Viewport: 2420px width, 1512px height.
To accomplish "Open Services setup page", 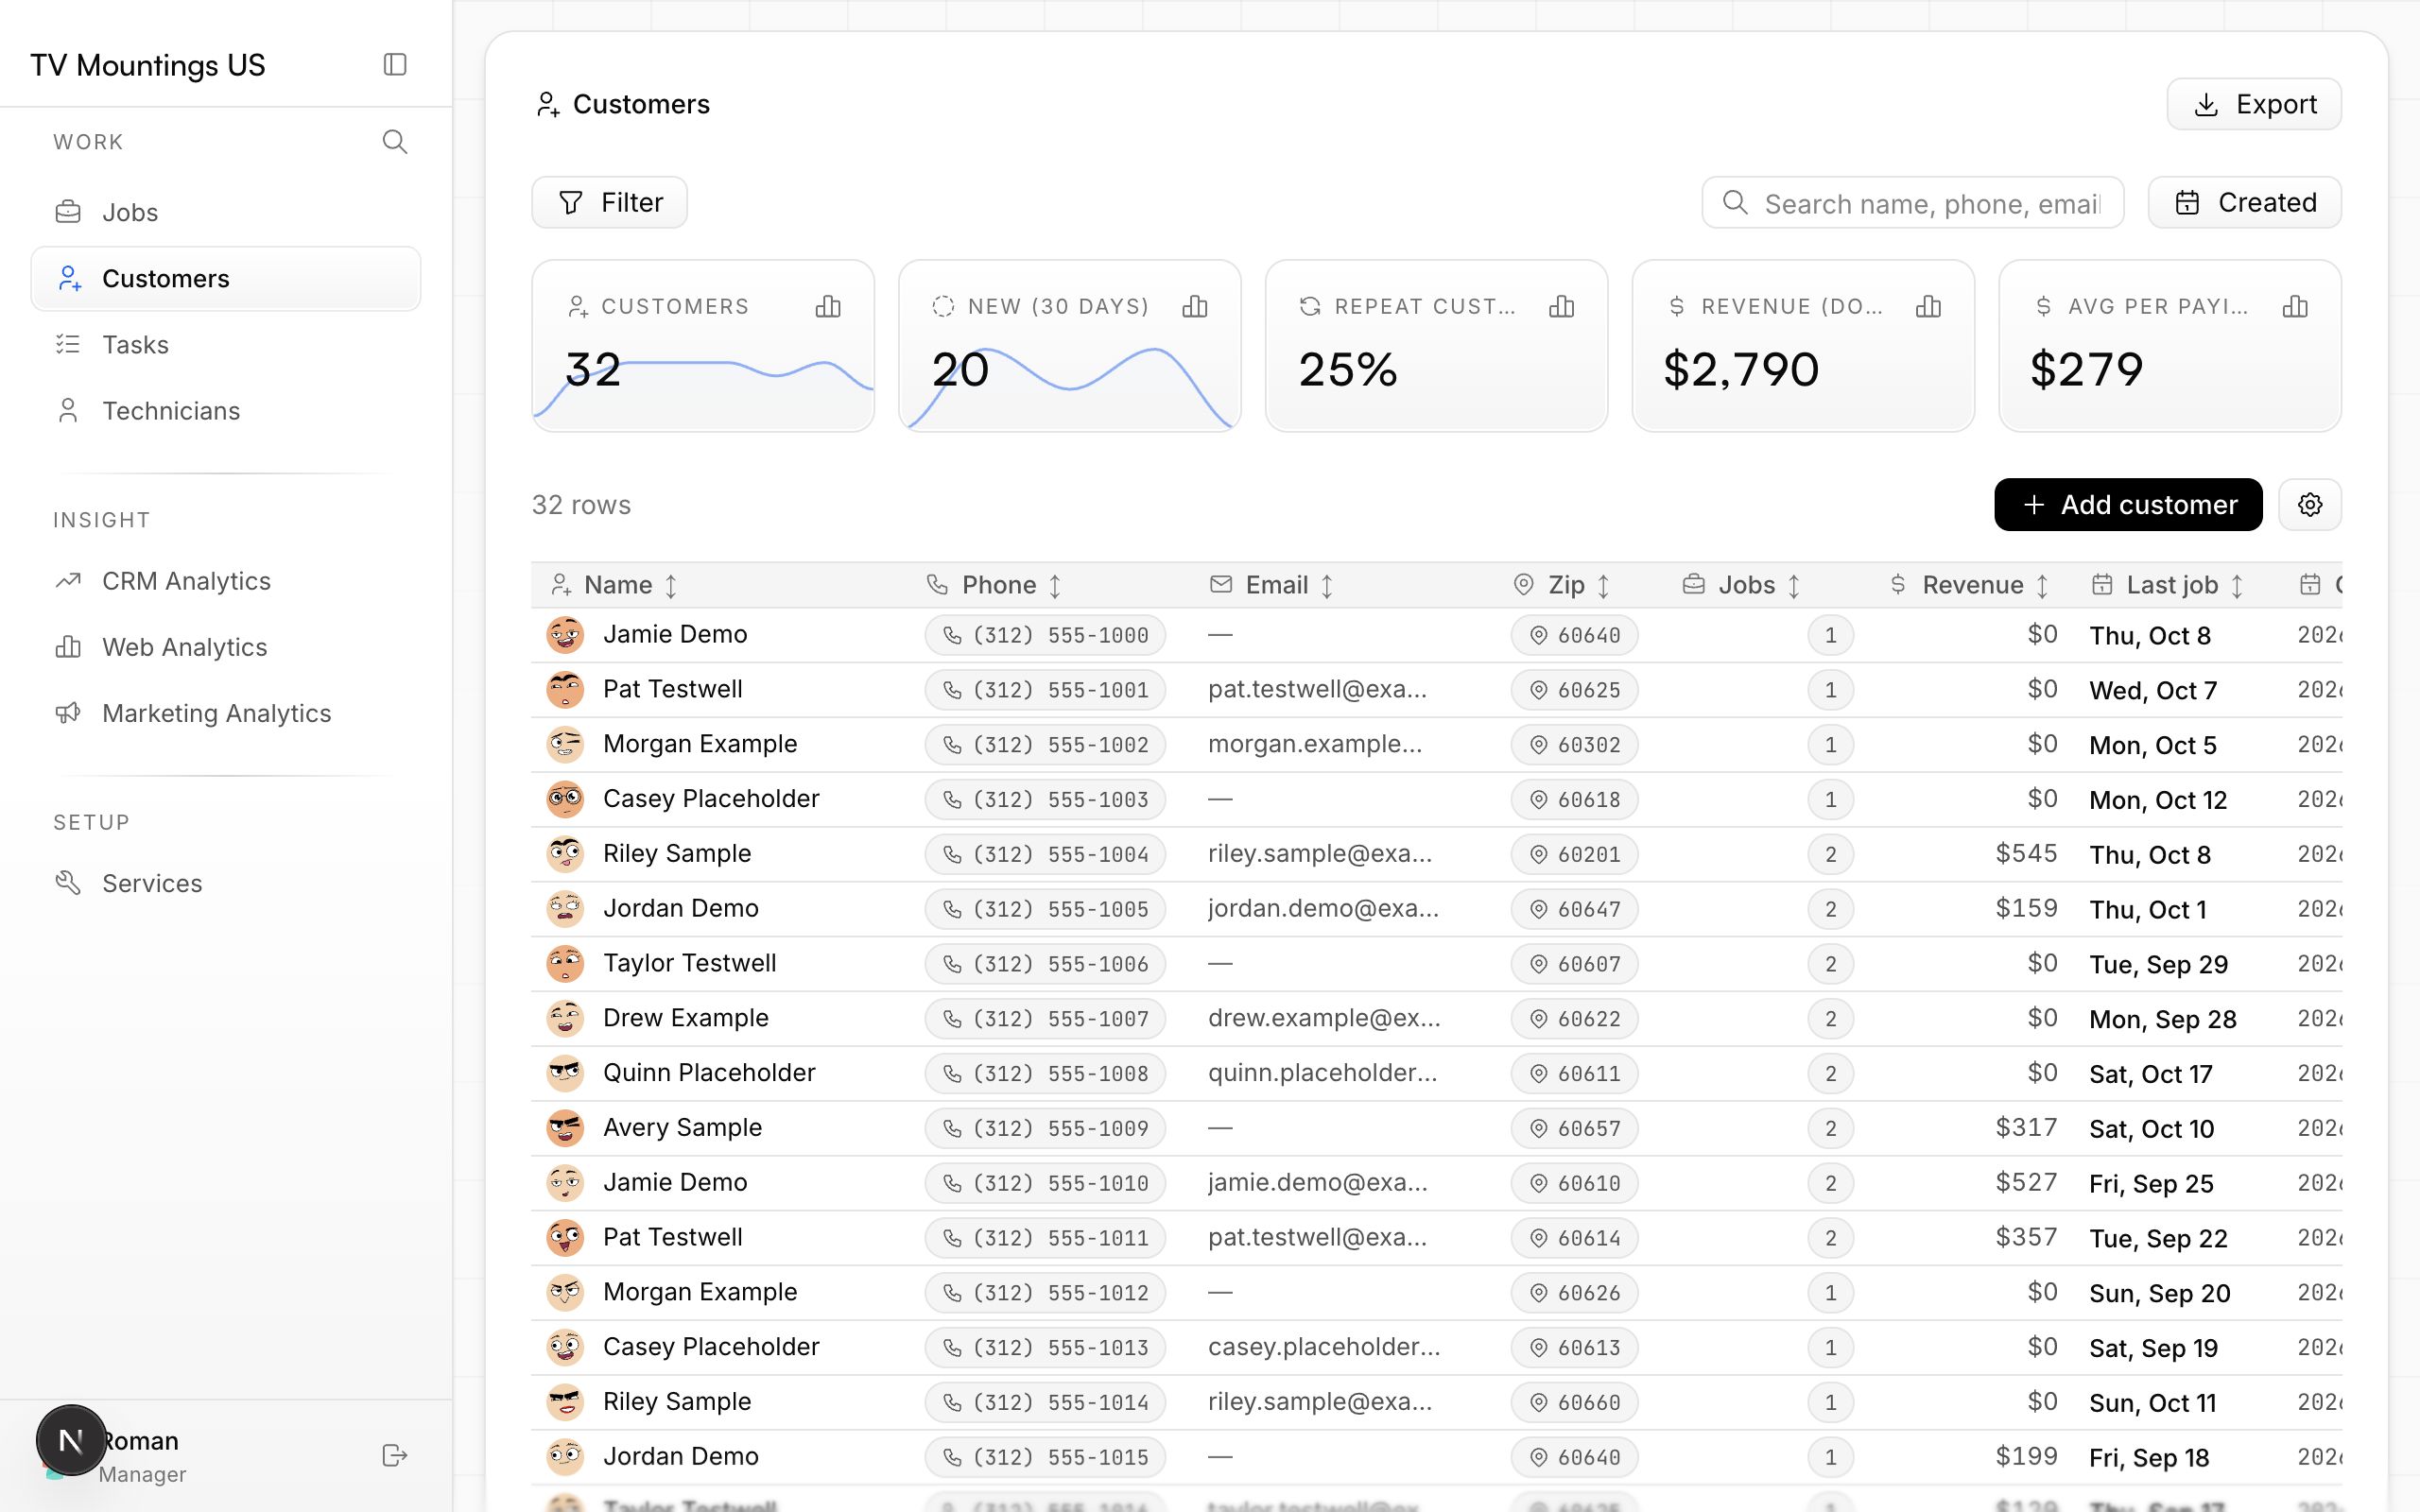I will [226, 883].
